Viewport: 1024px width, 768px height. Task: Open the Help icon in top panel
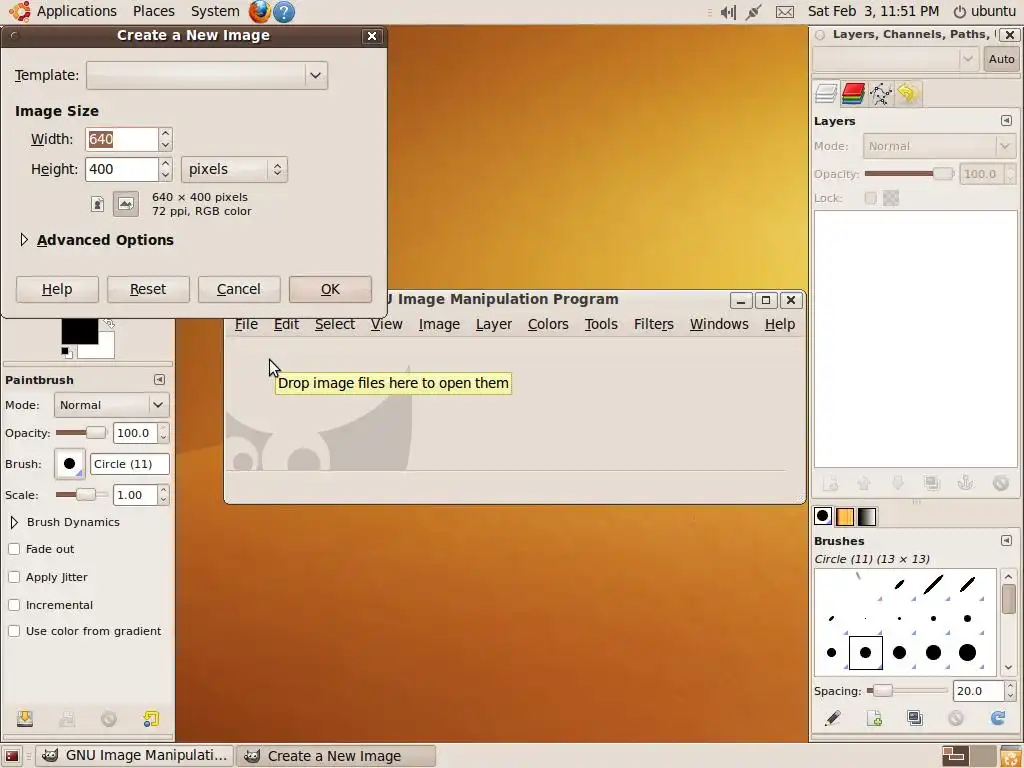pyautogui.click(x=283, y=11)
